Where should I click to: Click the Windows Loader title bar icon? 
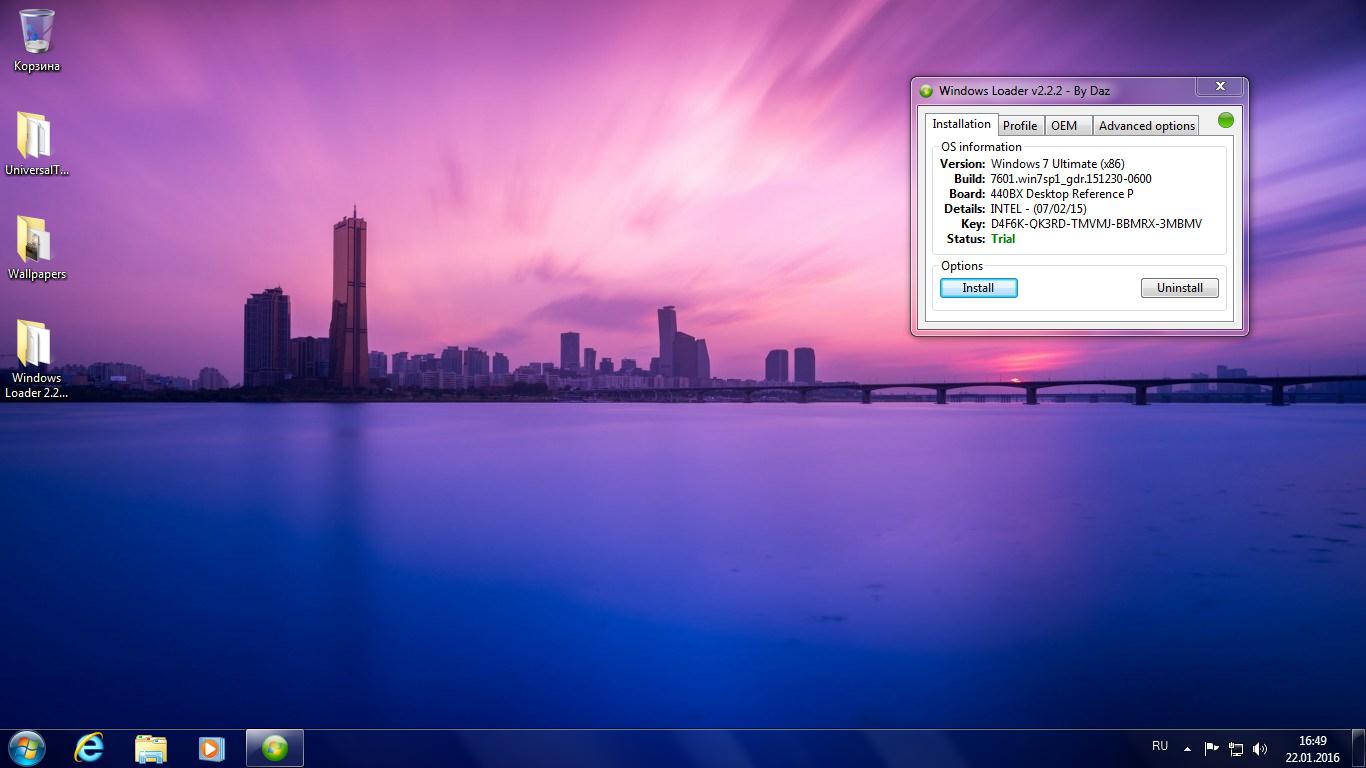[x=926, y=91]
